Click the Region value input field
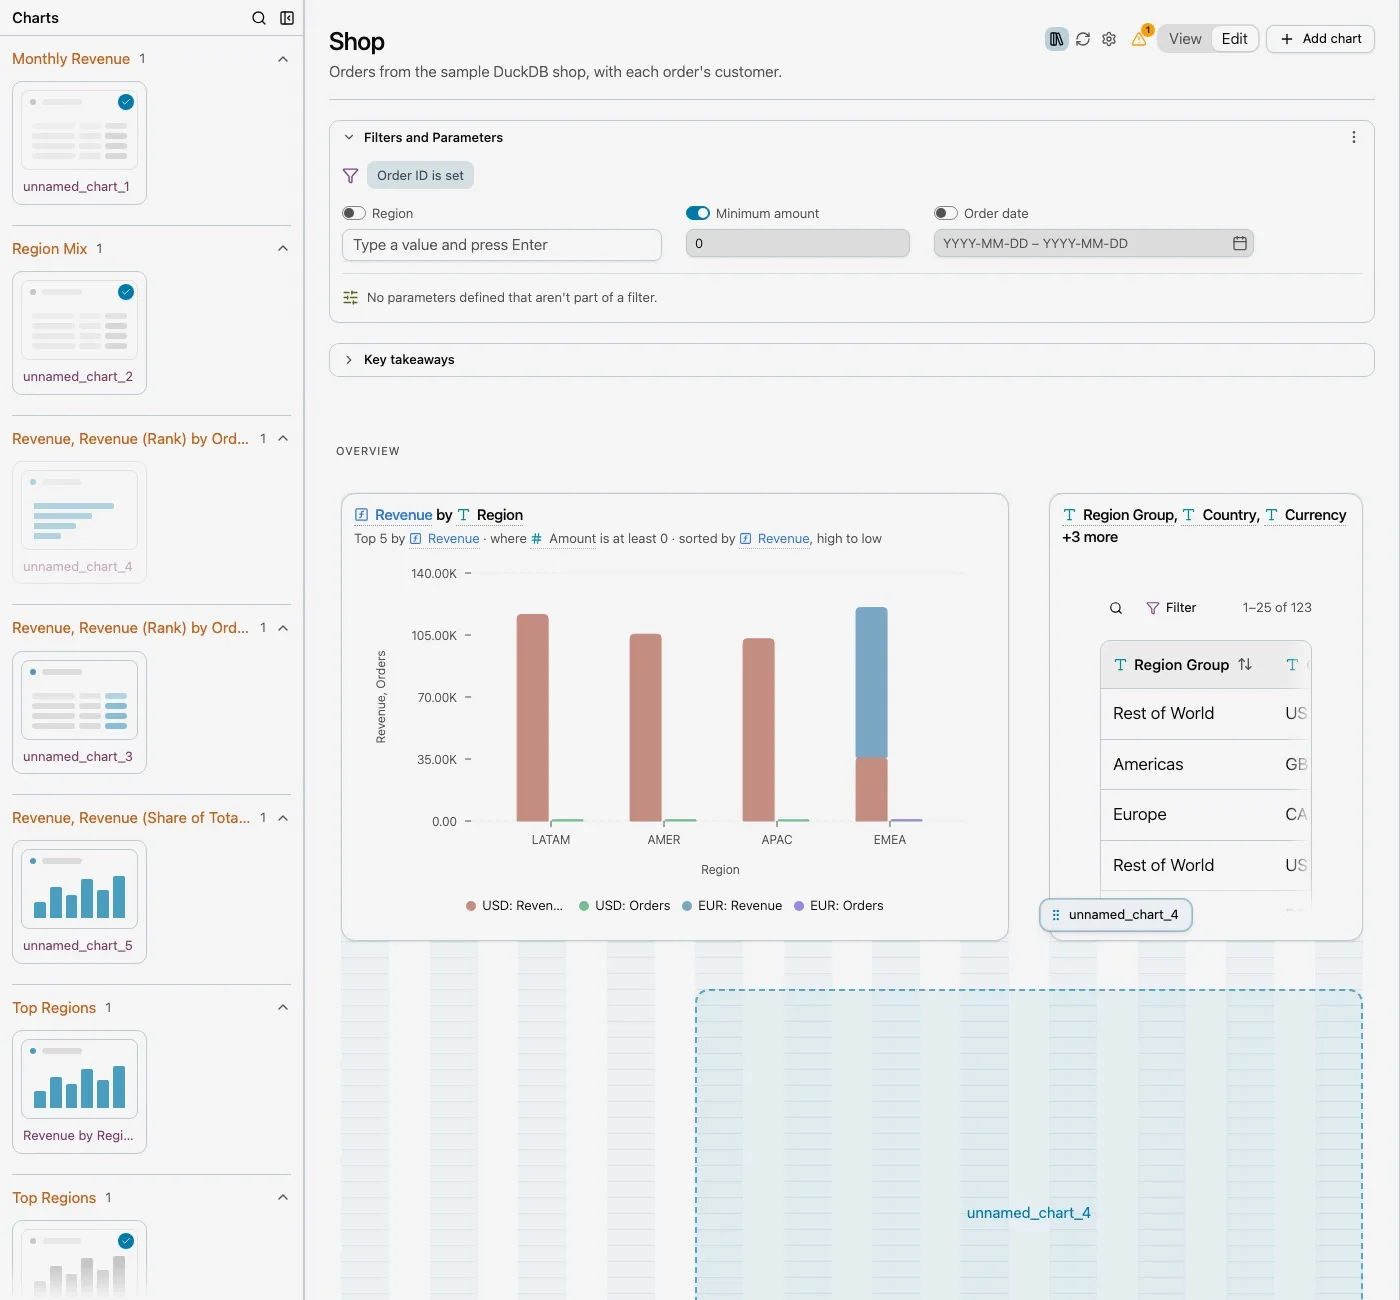Viewport: 1400px width, 1300px height. coord(502,245)
